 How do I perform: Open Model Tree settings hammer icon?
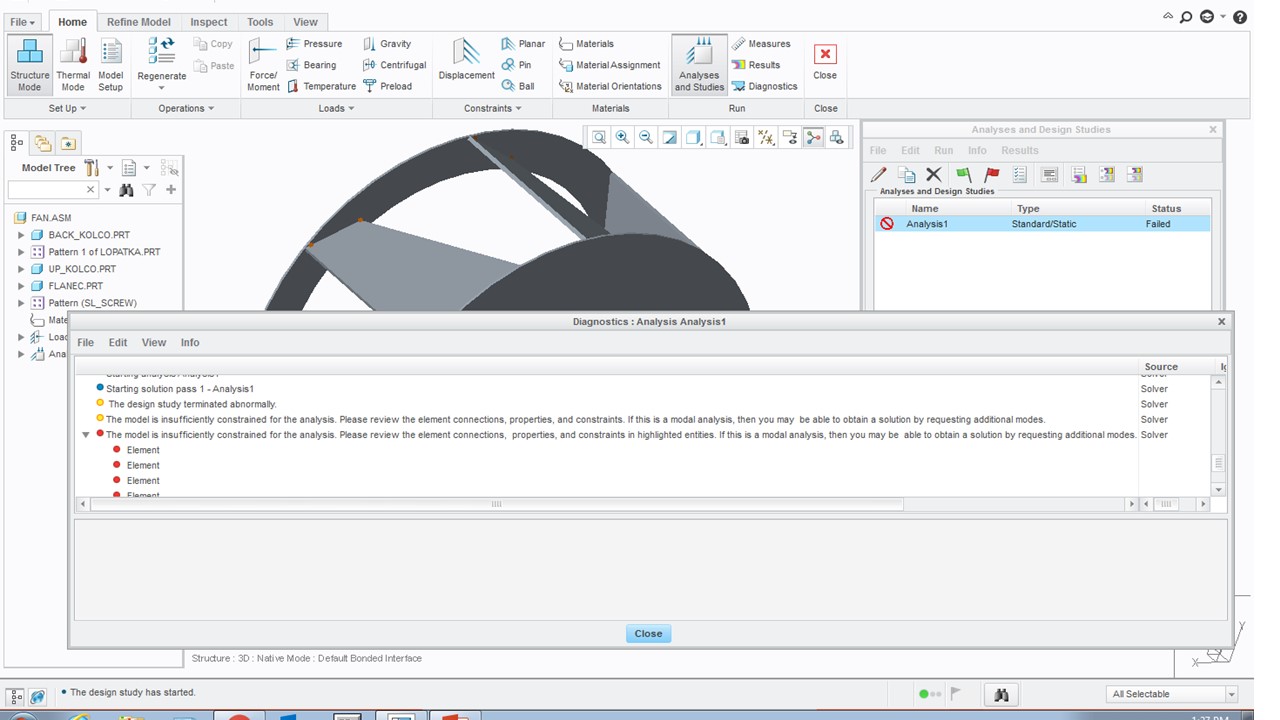click(x=91, y=168)
